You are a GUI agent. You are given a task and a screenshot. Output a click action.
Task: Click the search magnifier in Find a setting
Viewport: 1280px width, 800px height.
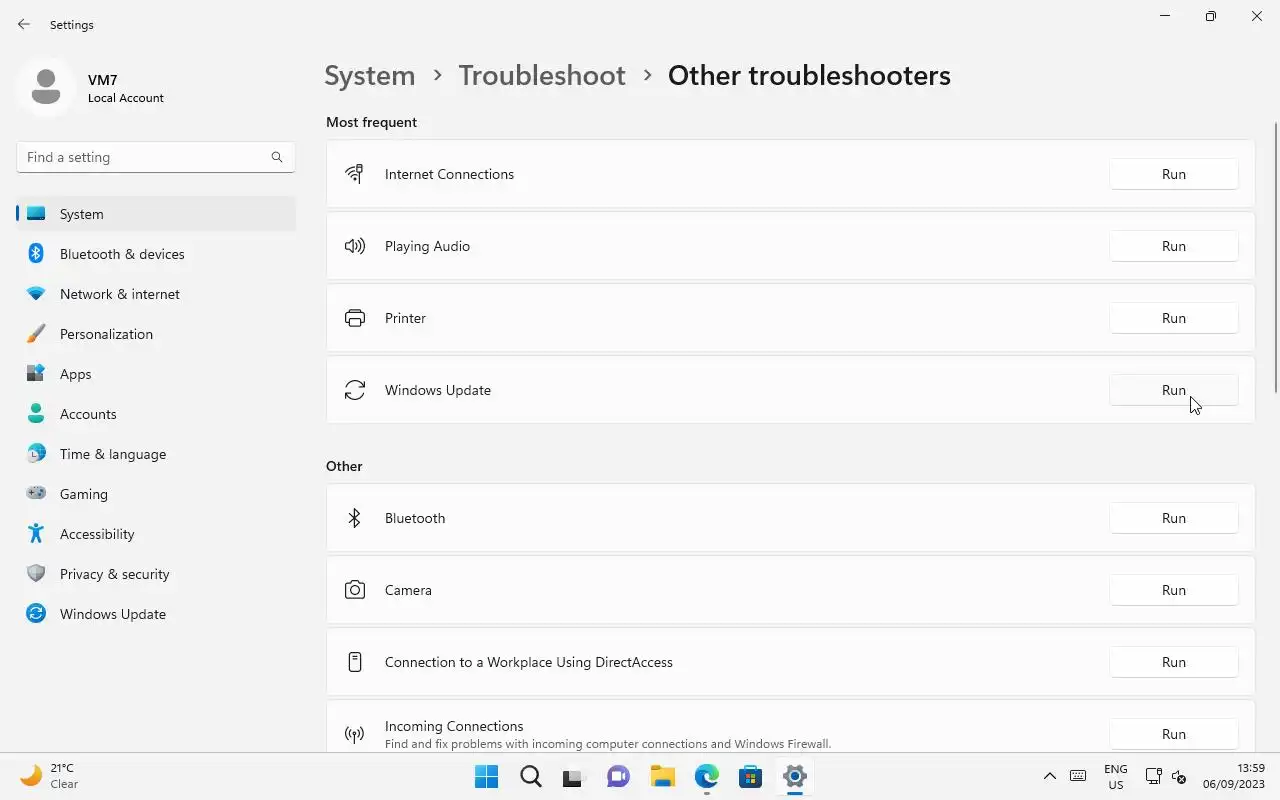277,157
